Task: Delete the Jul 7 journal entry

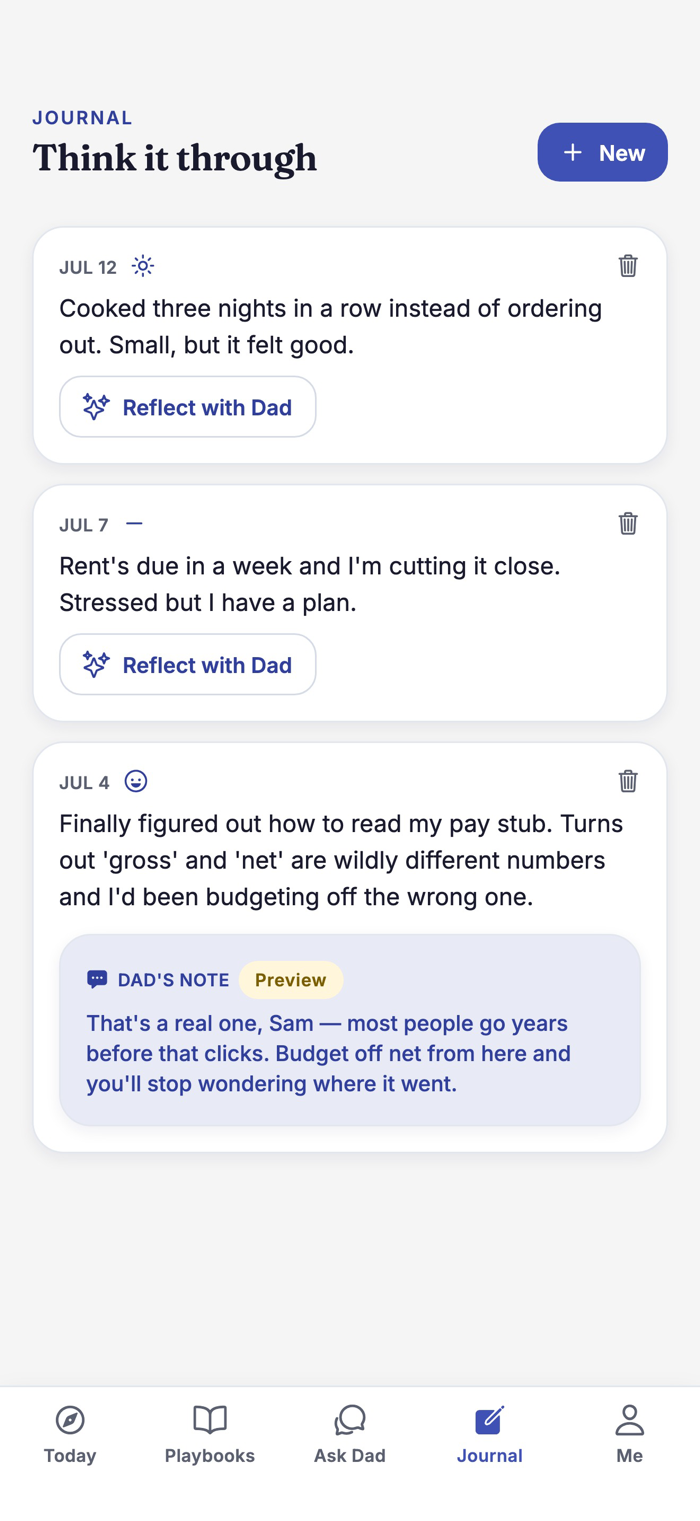Action: click(628, 524)
